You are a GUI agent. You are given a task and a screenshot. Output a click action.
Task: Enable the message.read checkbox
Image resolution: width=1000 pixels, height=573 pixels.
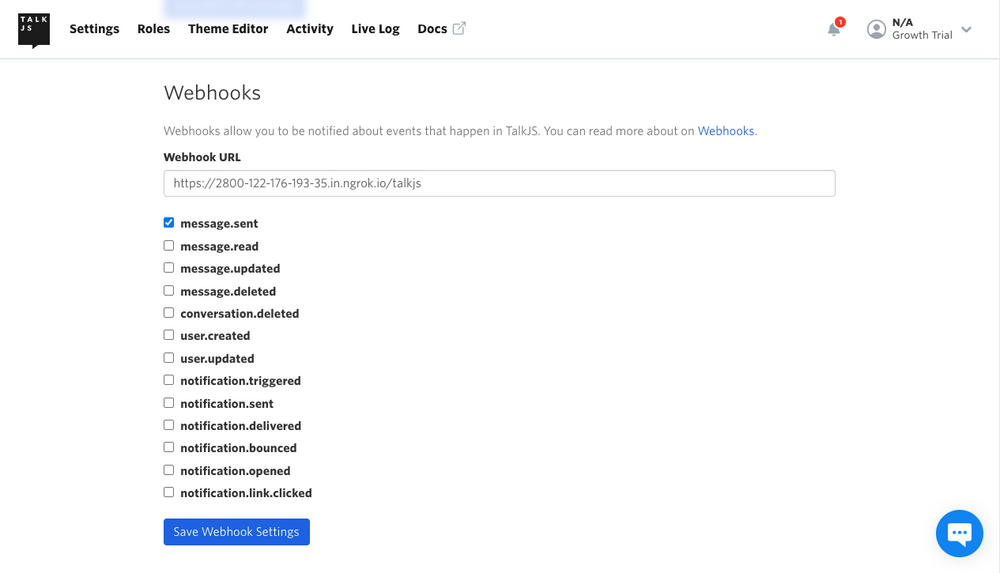point(168,246)
